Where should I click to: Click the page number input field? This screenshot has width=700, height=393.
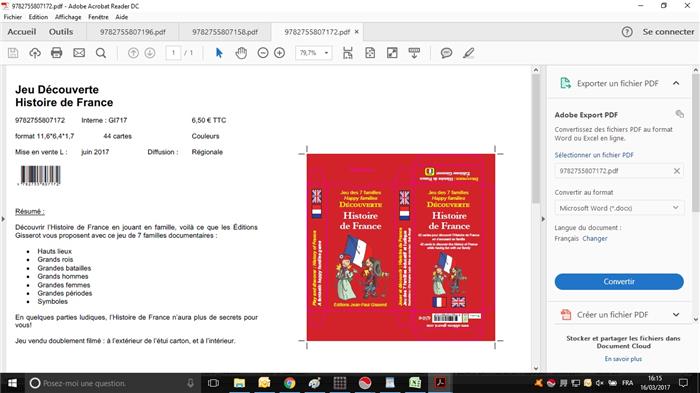click(173, 53)
